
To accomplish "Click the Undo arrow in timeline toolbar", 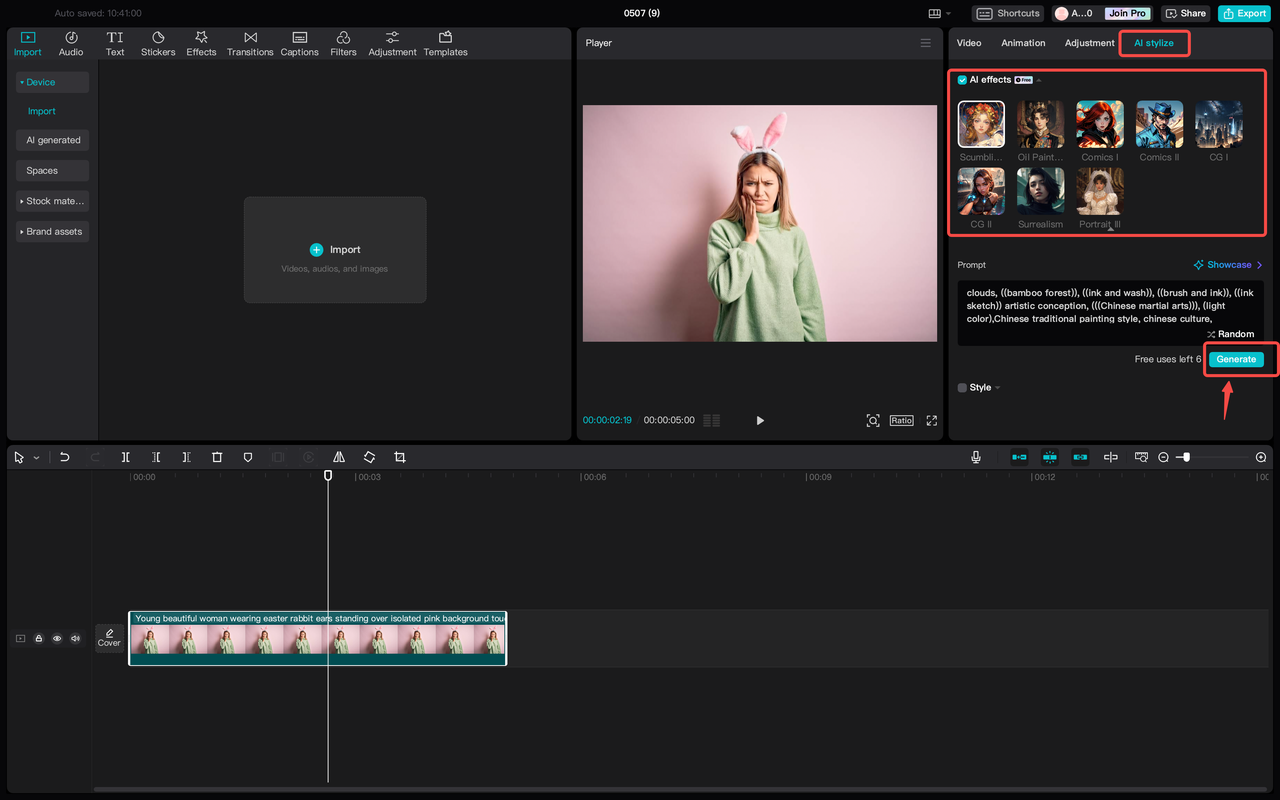I will (64, 457).
